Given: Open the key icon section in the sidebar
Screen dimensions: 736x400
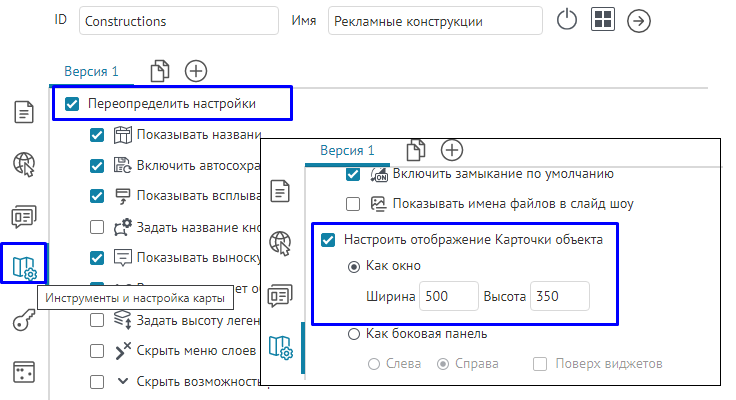Looking at the screenshot, I should point(24,321).
